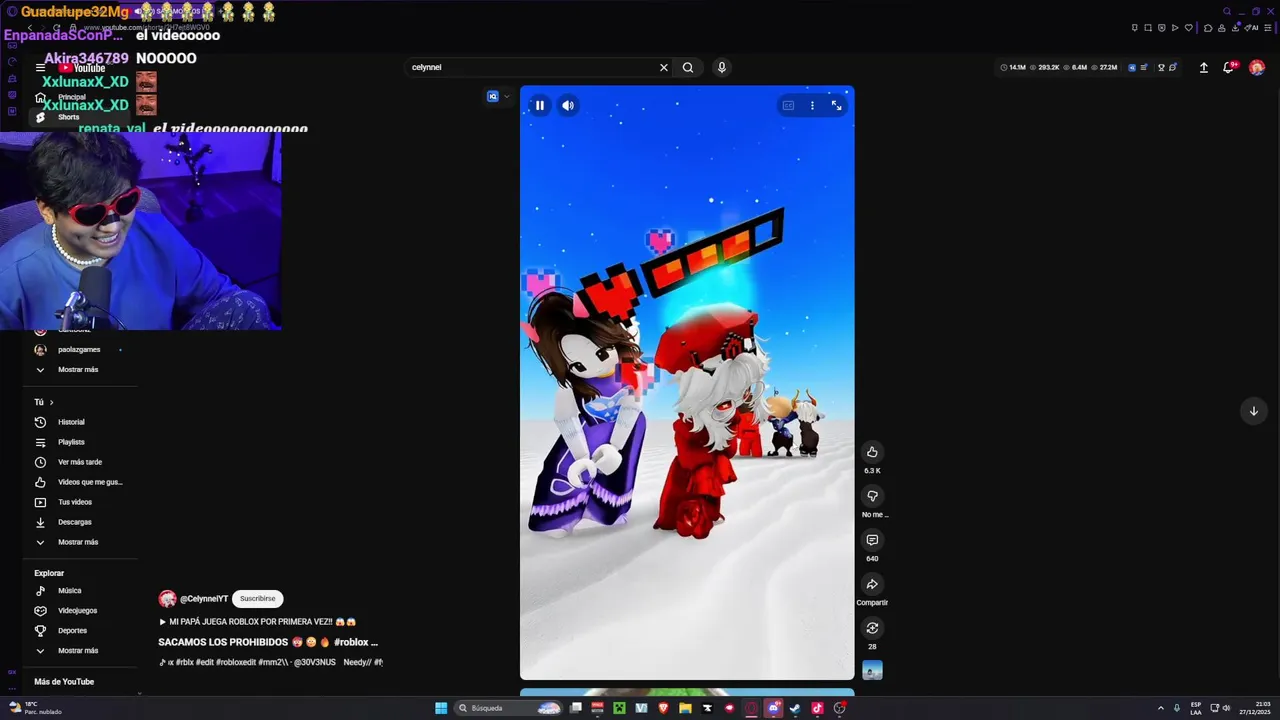Image resolution: width=1280 pixels, height=720 pixels.
Task: Pause the Shorts video
Action: point(539,105)
